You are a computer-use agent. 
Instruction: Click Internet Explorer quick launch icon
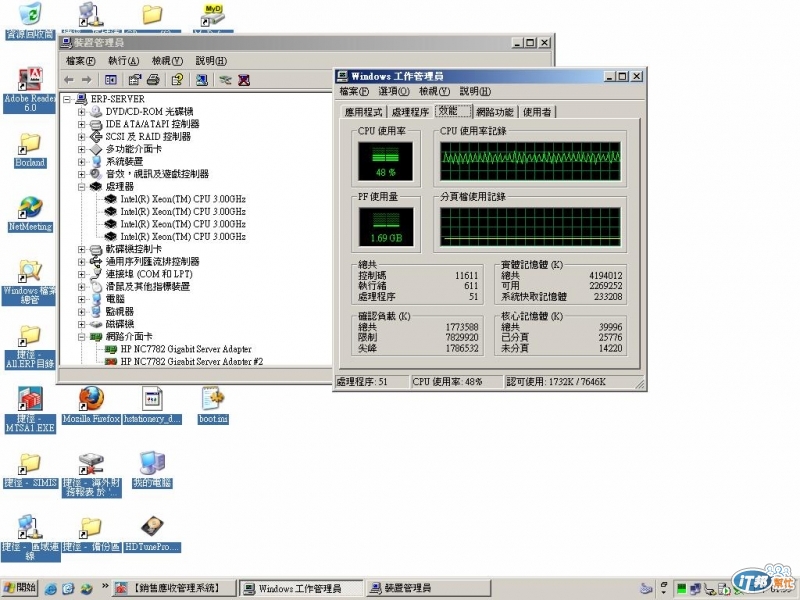(51, 588)
